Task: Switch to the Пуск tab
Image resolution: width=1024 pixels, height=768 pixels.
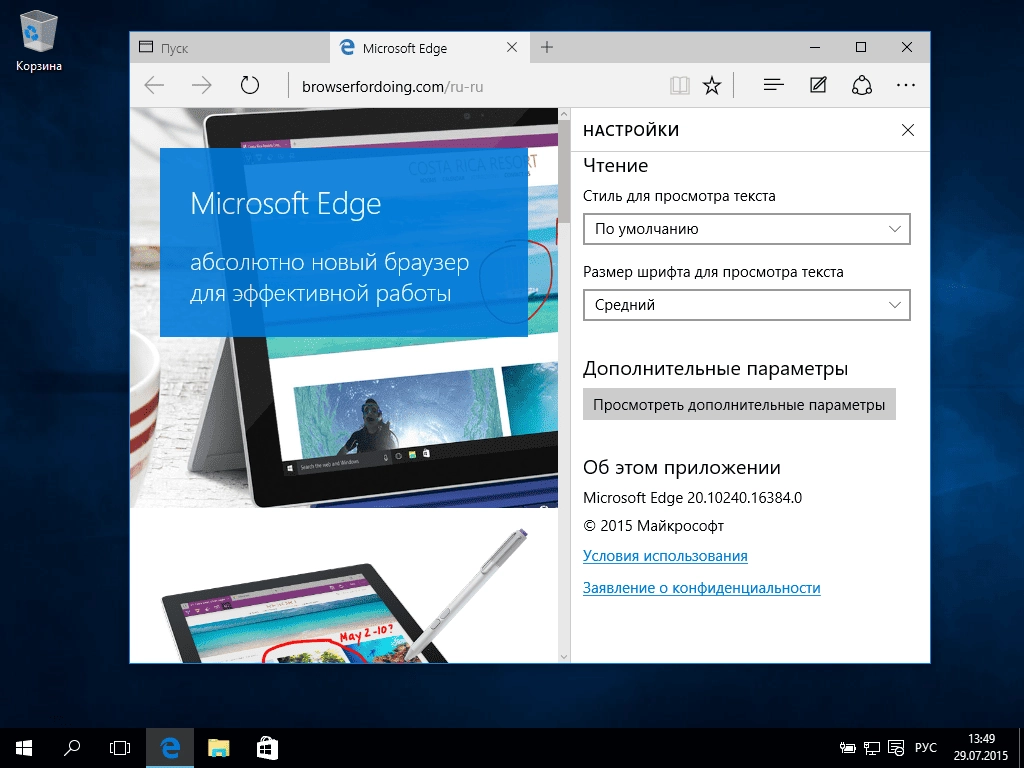Action: pyautogui.click(x=229, y=48)
